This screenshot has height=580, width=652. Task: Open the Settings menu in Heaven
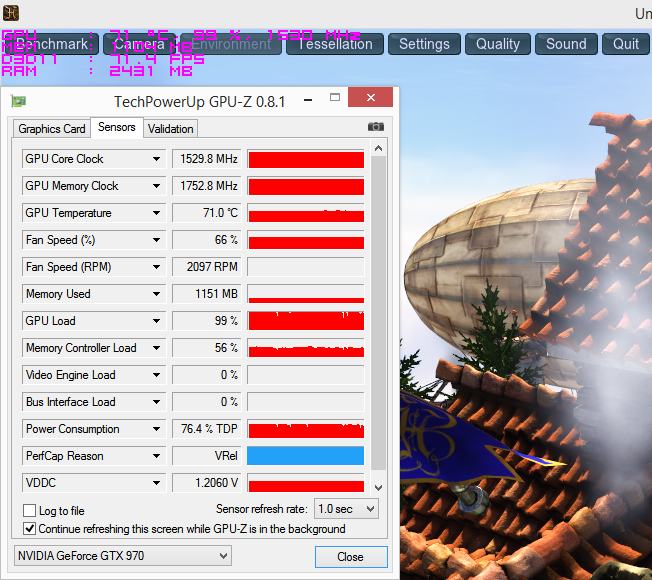424,44
